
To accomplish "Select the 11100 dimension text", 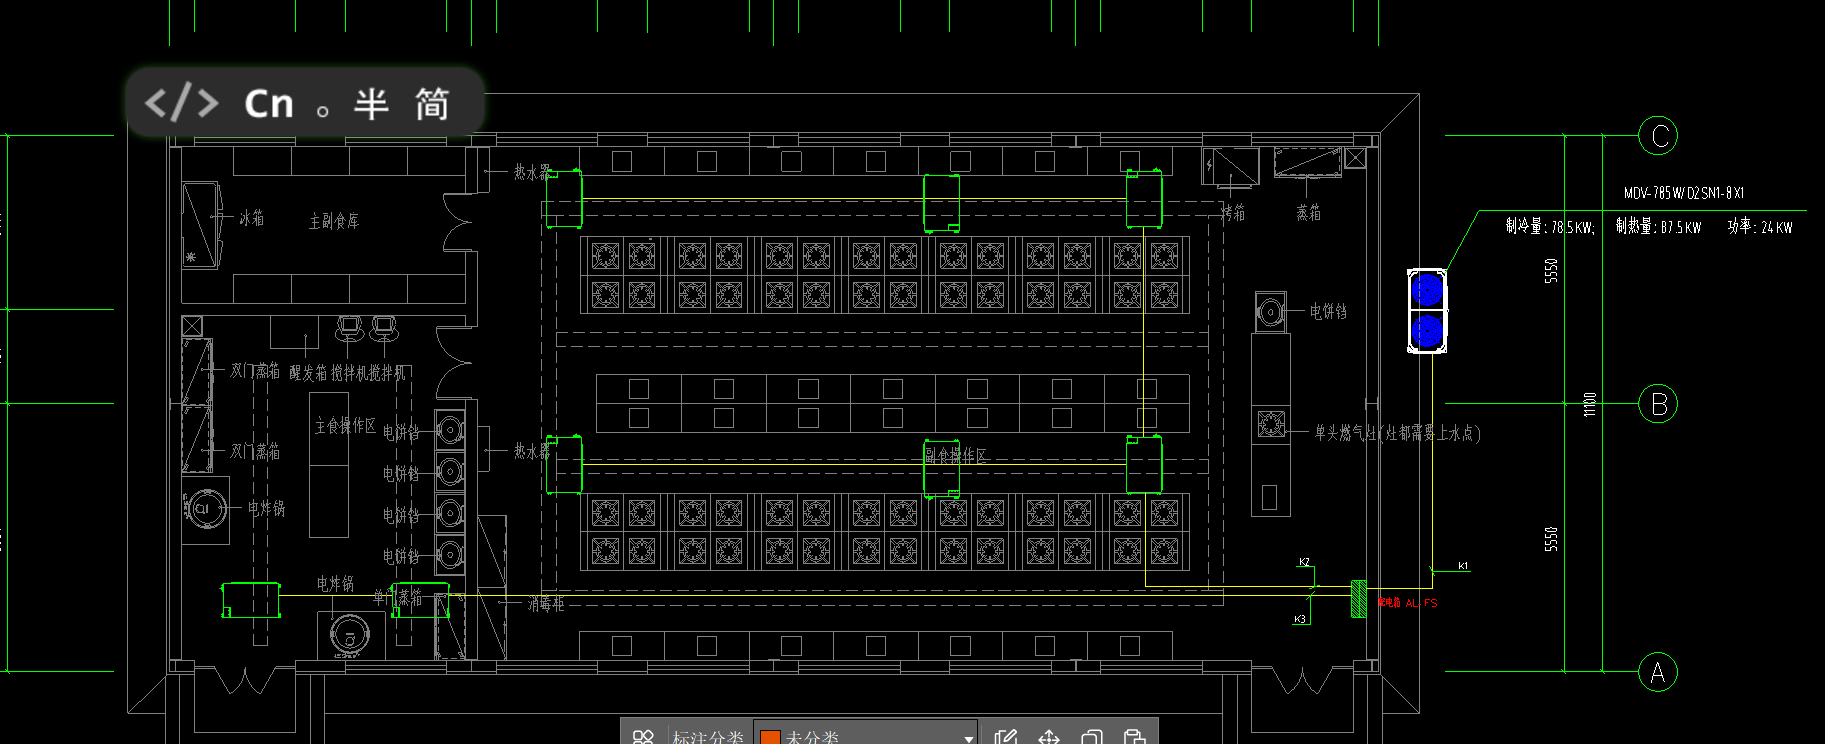I will 1590,404.
